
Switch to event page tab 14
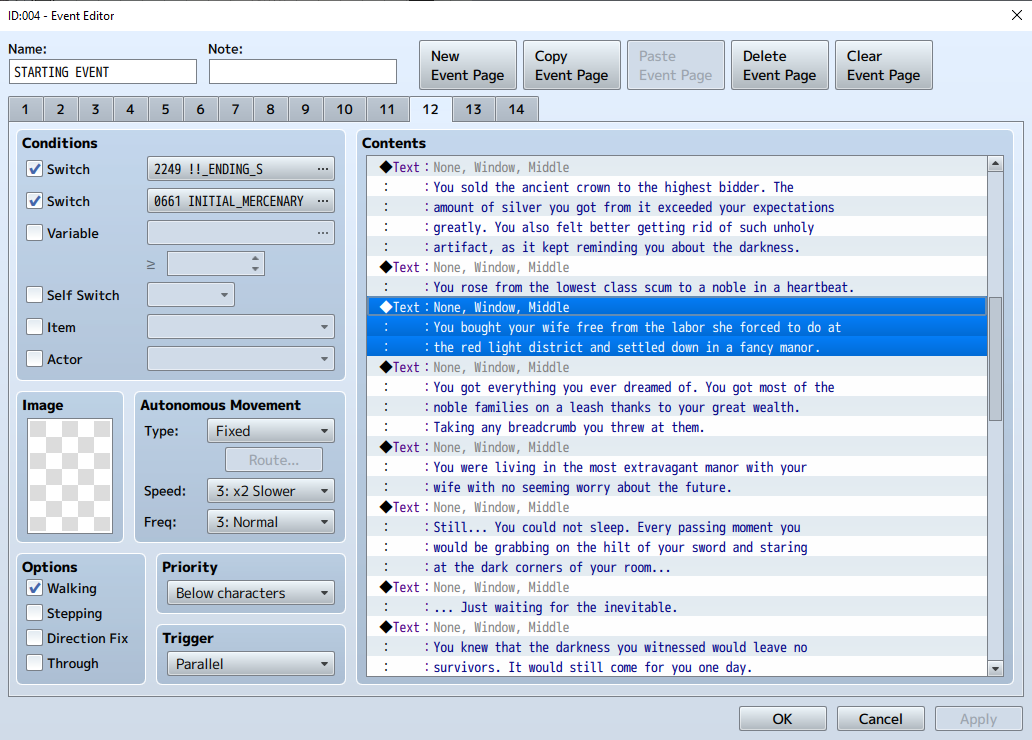pos(517,109)
